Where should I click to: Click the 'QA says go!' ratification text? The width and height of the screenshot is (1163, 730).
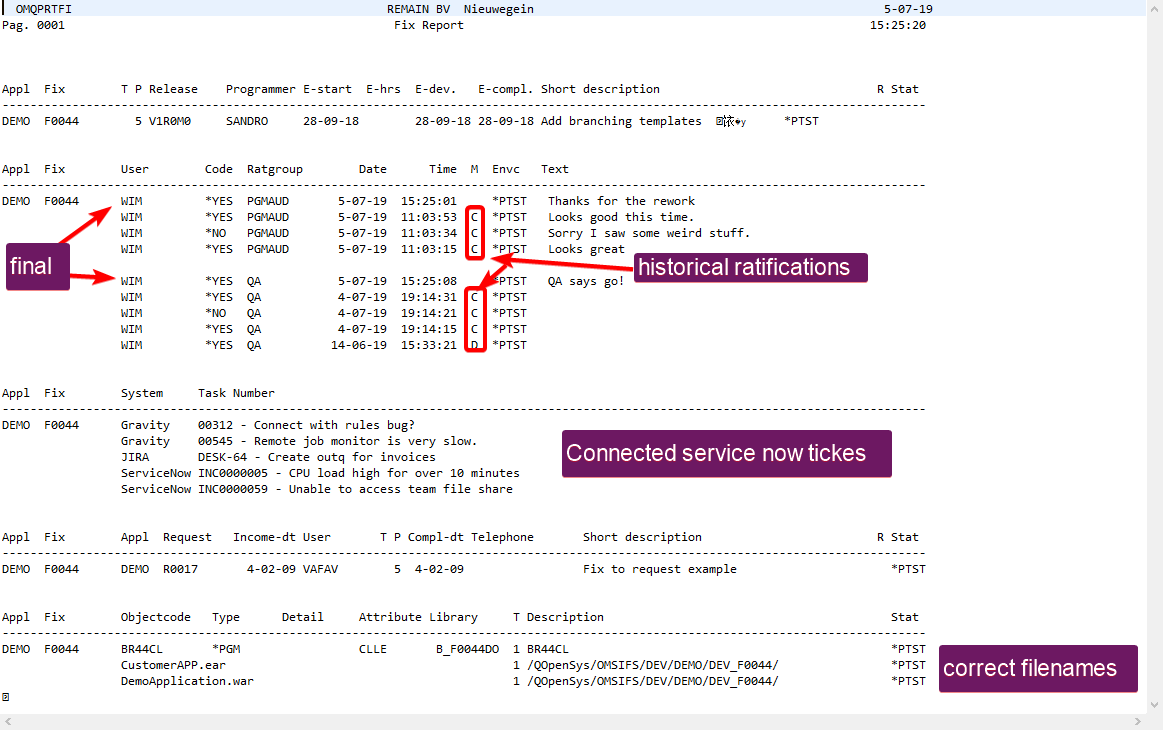coord(585,281)
